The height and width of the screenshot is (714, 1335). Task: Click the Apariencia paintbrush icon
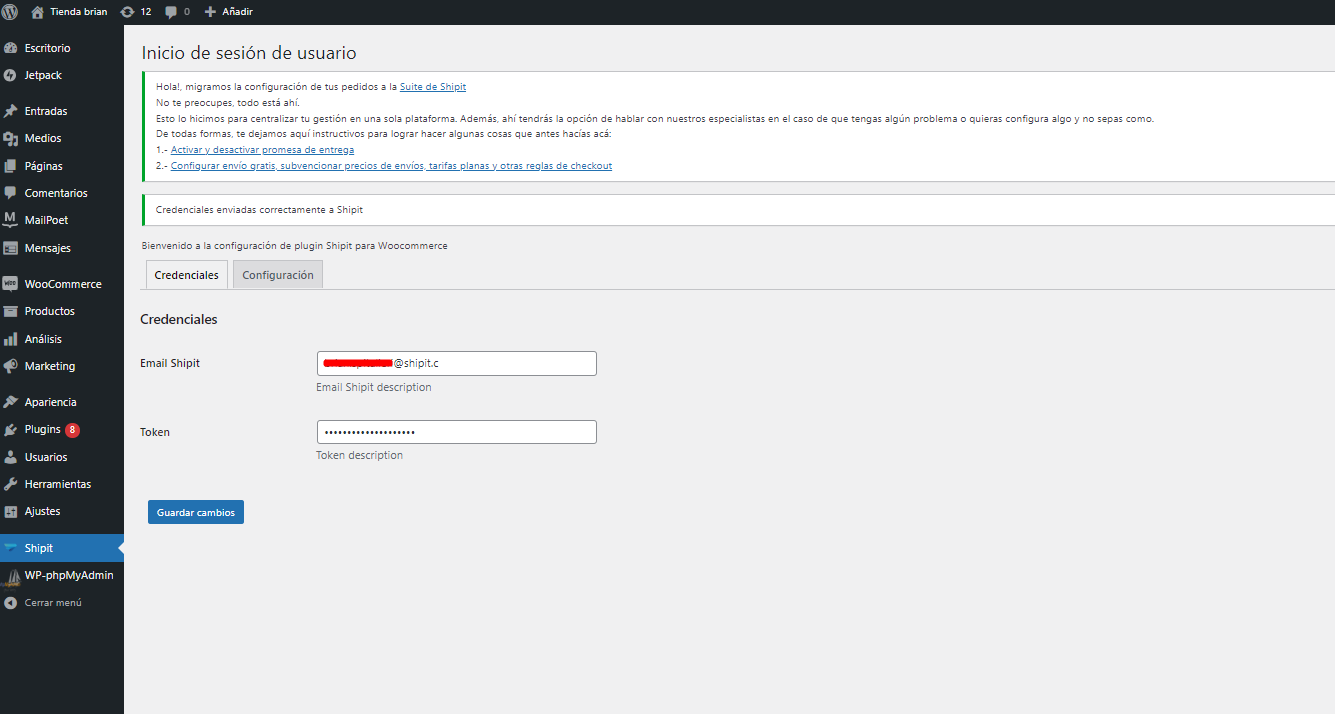tap(11, 402)
